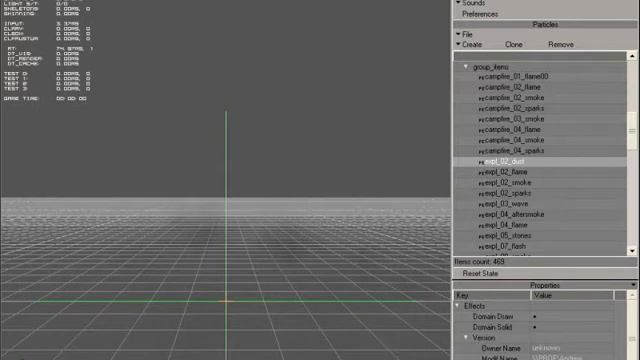Collapse the group_items tree node
The image size is (640, 360).
(466, 67)
